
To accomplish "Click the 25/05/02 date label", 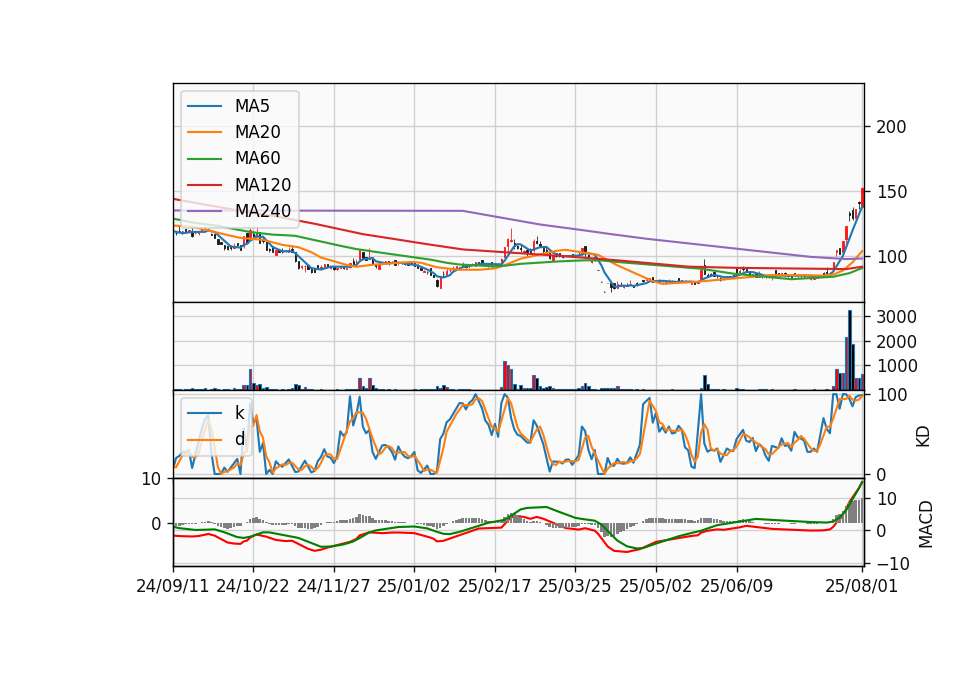I will (x=656, y=586).
